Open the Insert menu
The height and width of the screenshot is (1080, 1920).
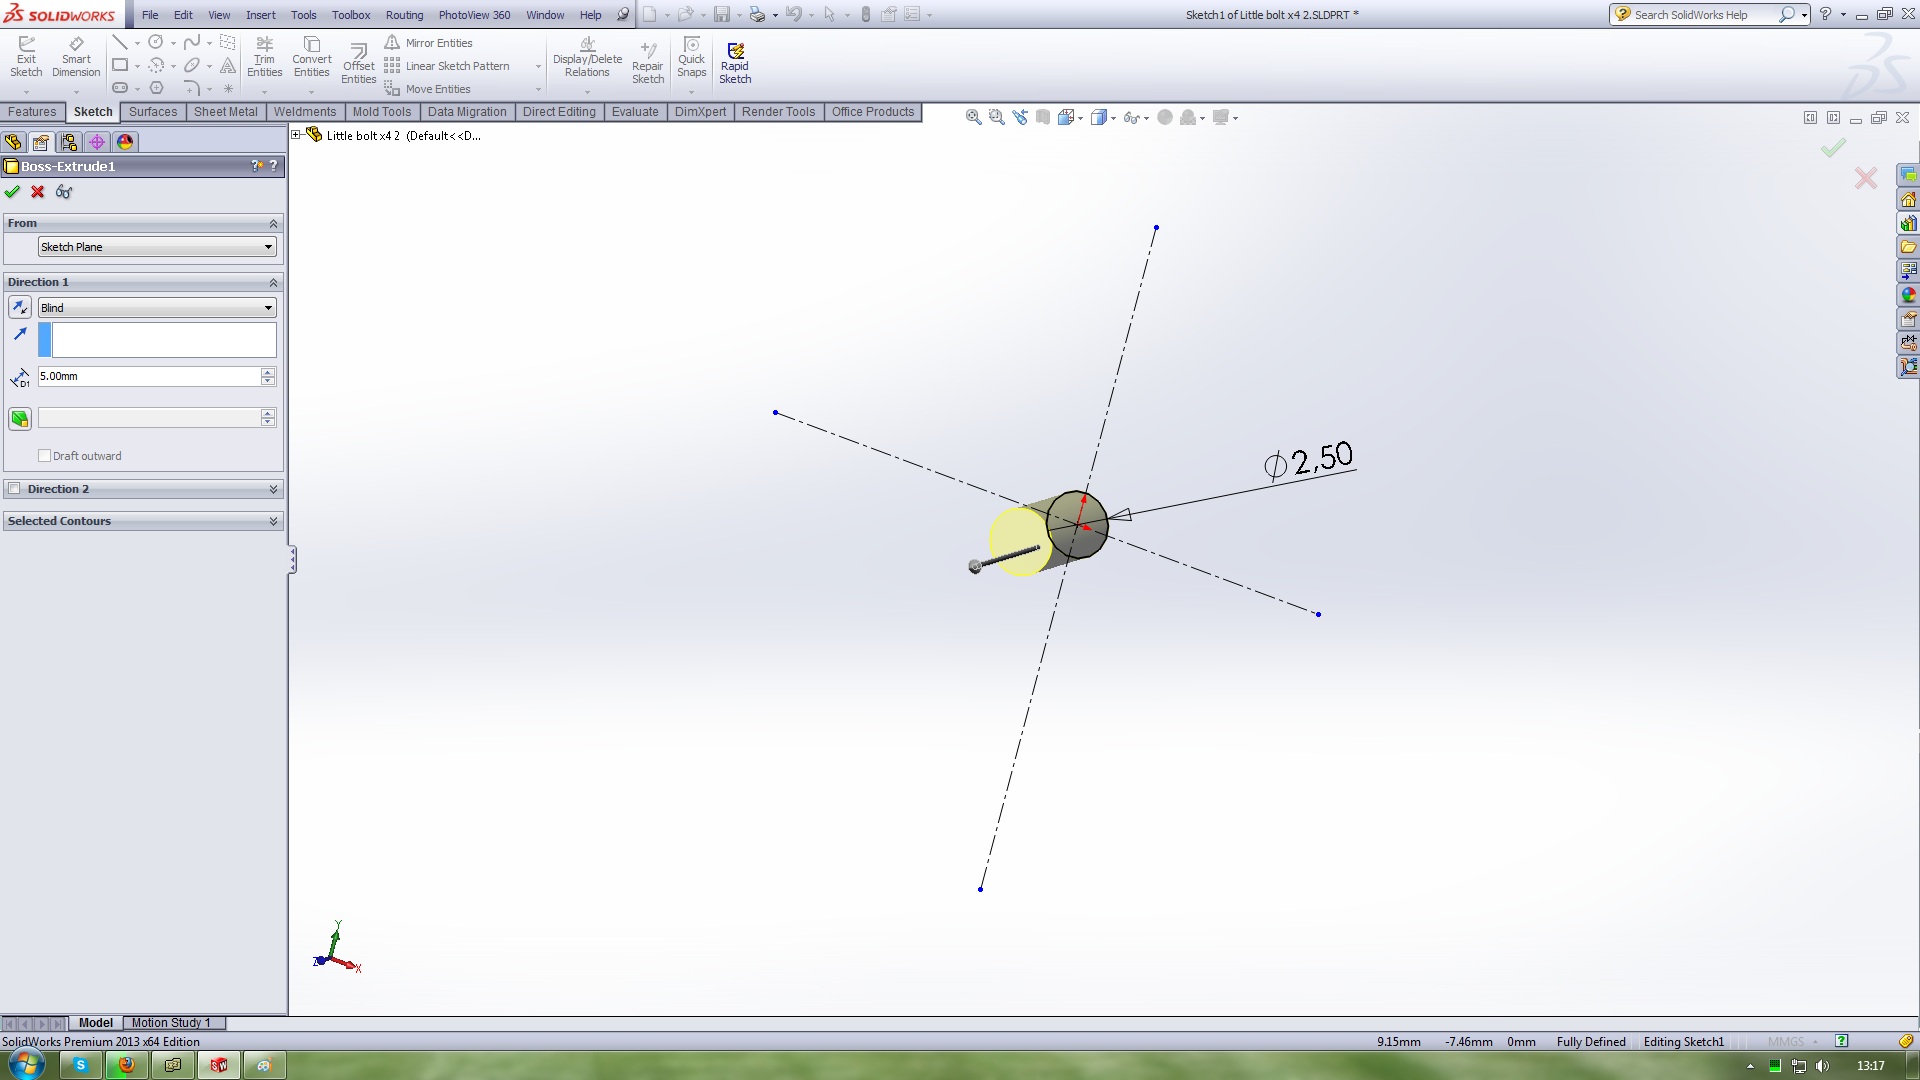coord(260,15)
